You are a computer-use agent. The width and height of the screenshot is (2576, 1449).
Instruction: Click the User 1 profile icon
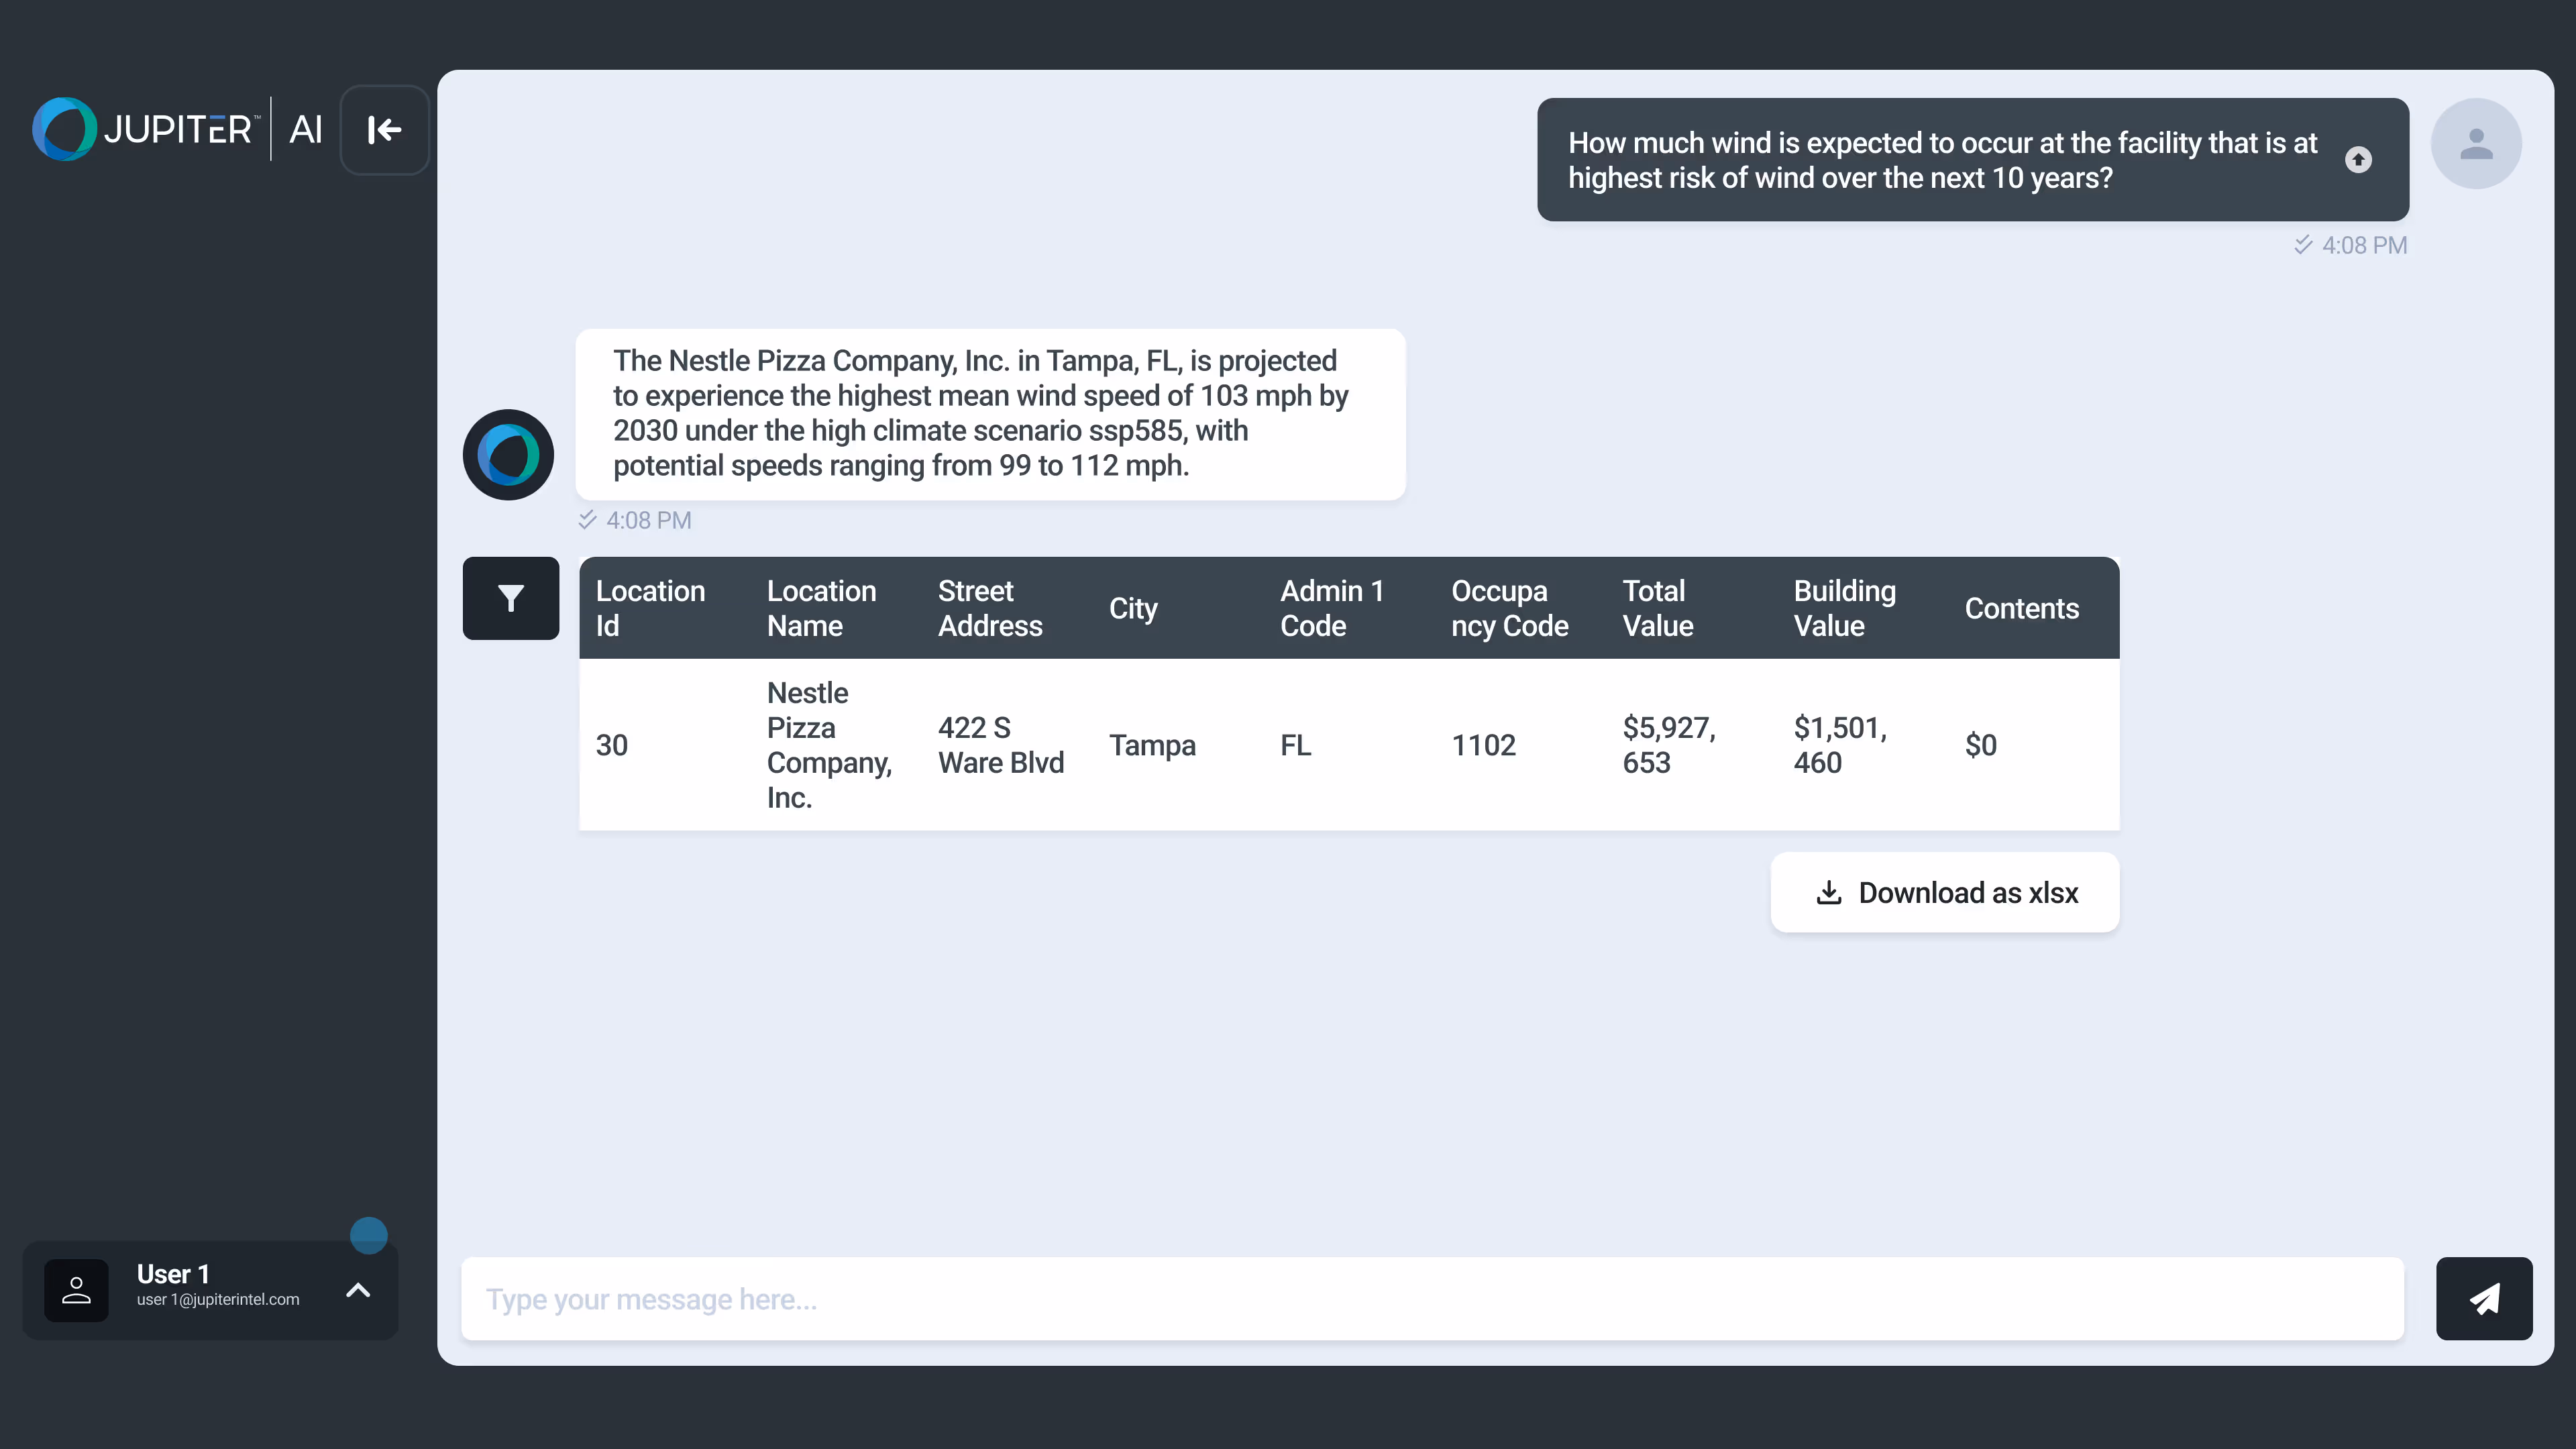click(76, 1290)
